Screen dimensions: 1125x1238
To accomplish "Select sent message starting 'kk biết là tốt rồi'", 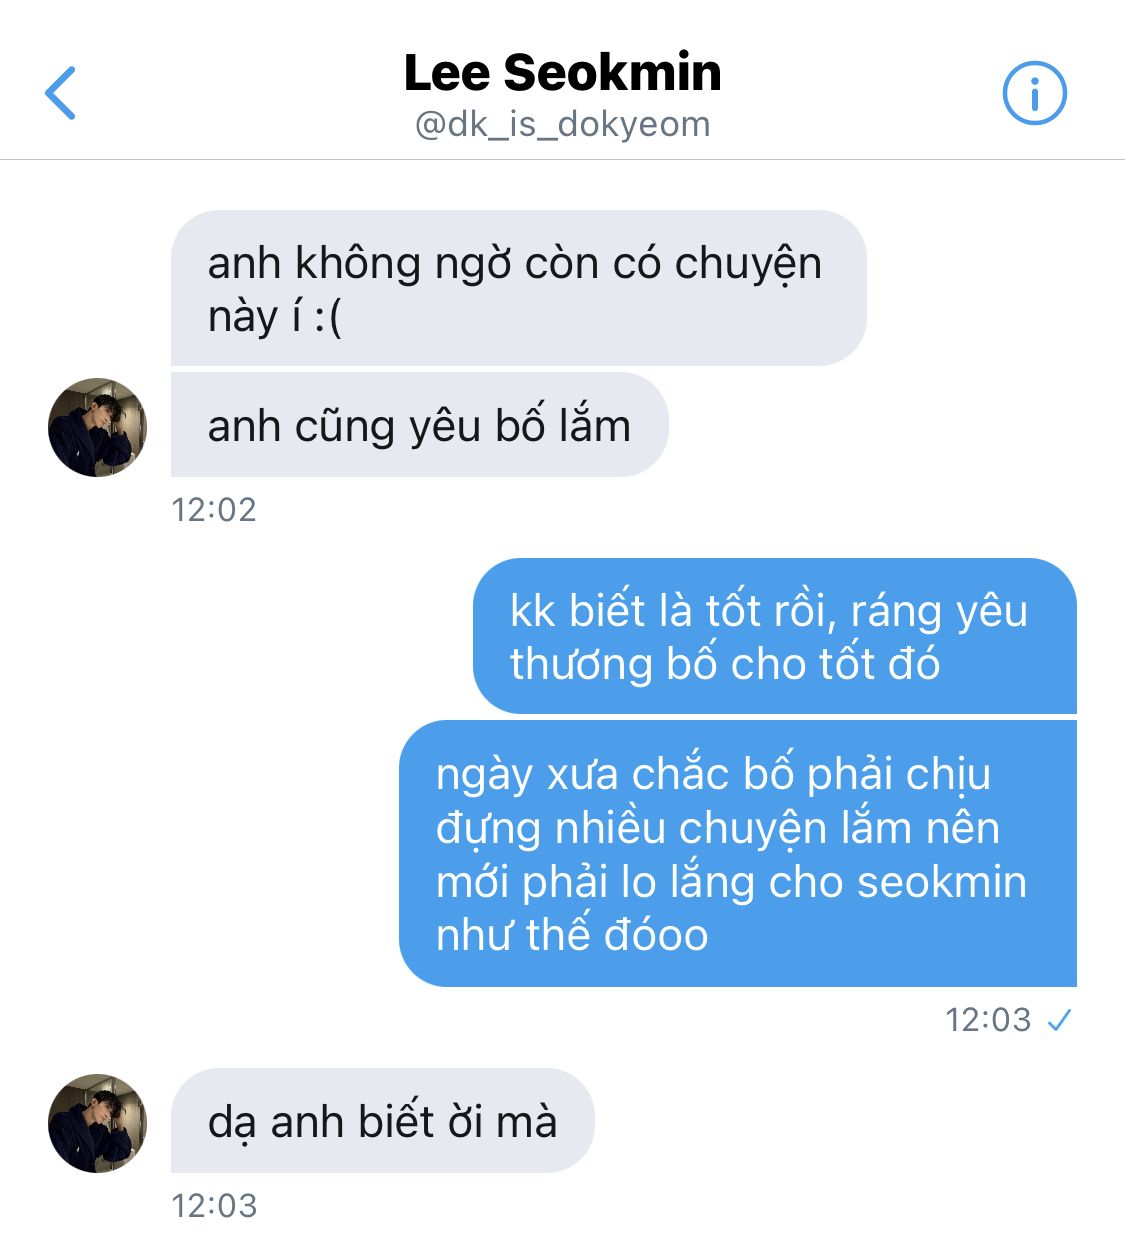I will tap(775, 636).
